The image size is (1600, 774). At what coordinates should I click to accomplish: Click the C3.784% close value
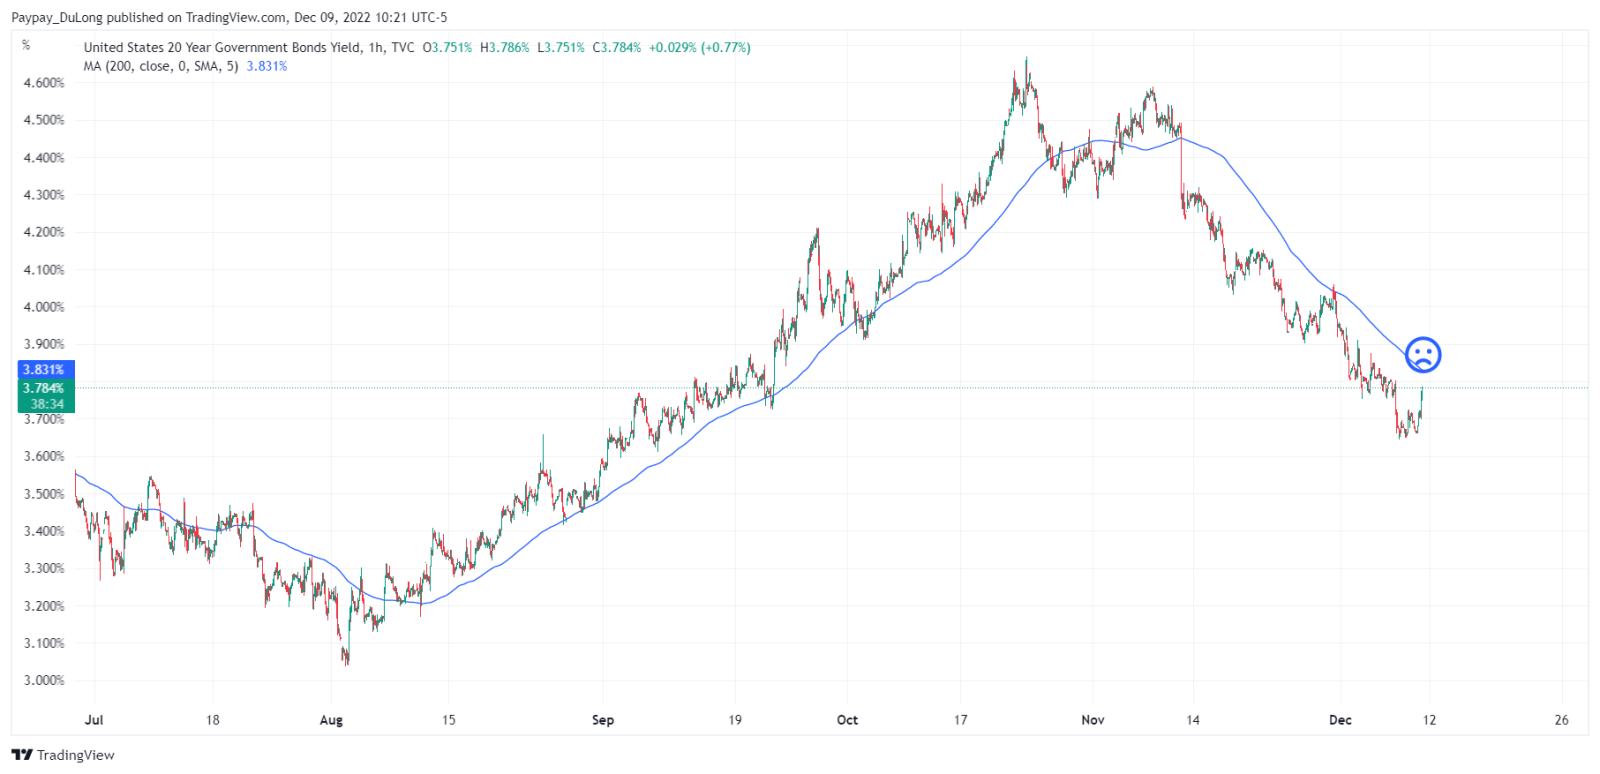click(617, 47)
